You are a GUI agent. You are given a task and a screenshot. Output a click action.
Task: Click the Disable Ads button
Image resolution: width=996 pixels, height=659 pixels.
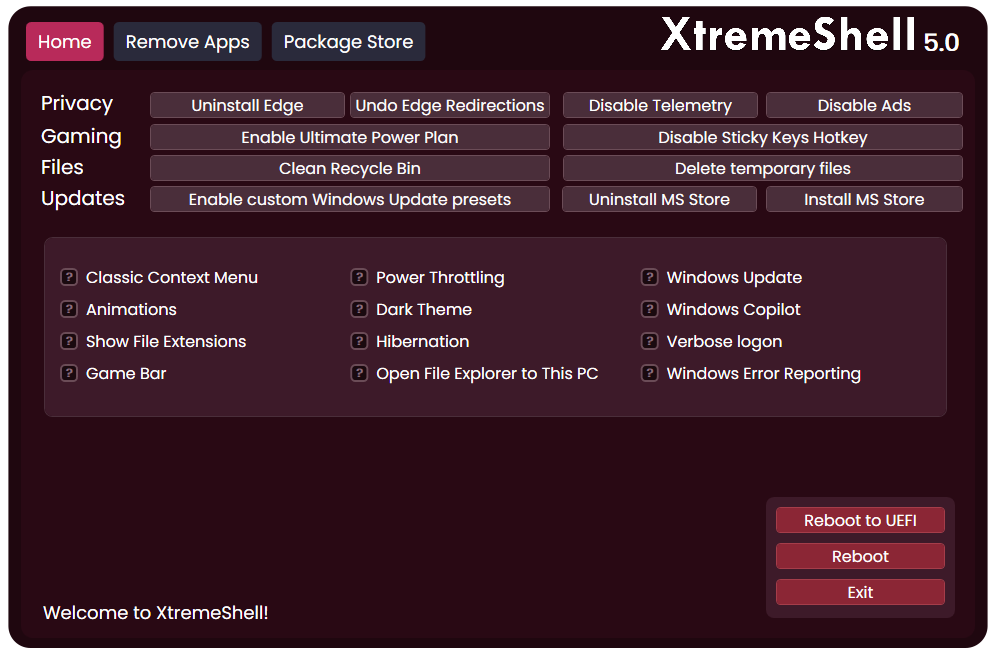(x=864, y=105)
